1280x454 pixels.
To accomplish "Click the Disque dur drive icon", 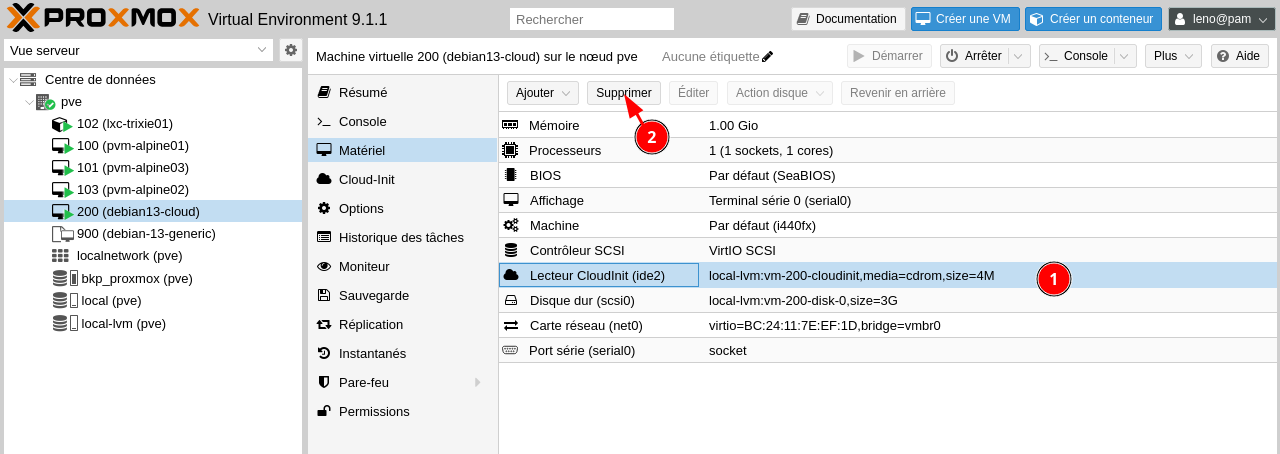I will click(511, 300).
